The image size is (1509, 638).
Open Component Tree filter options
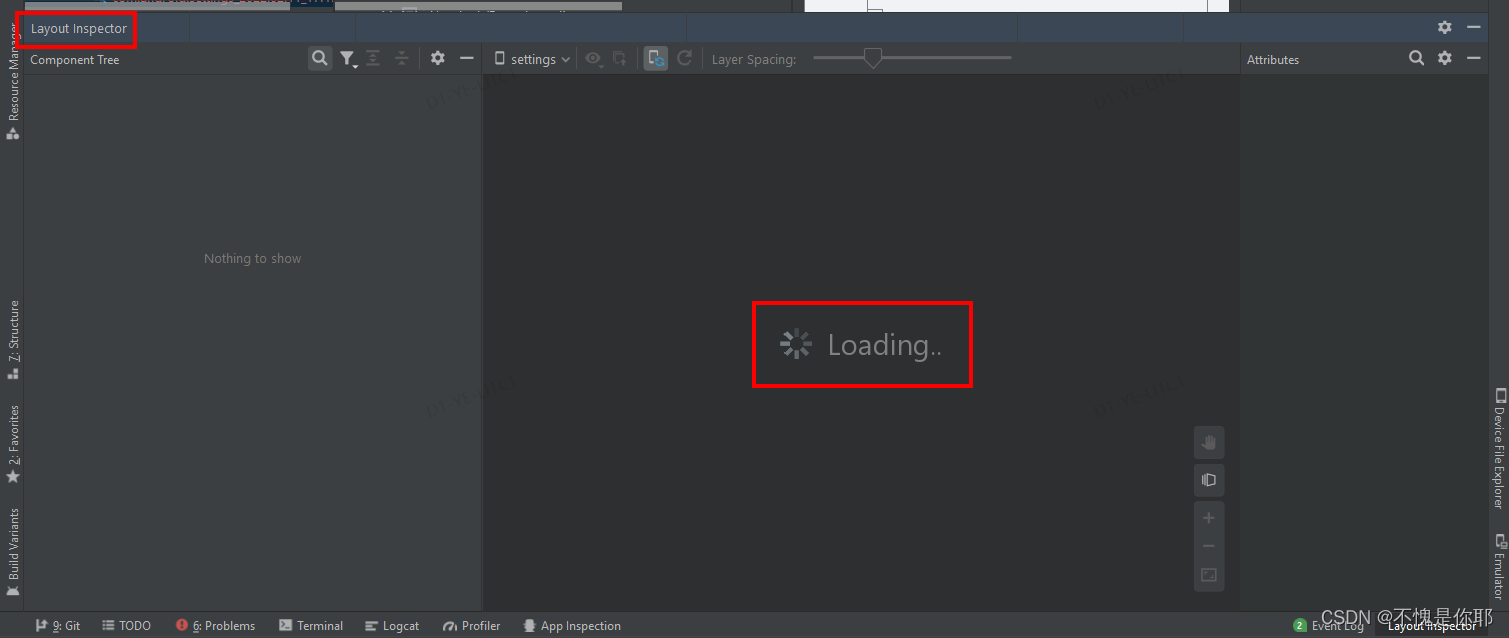click(x=347, y=59)
